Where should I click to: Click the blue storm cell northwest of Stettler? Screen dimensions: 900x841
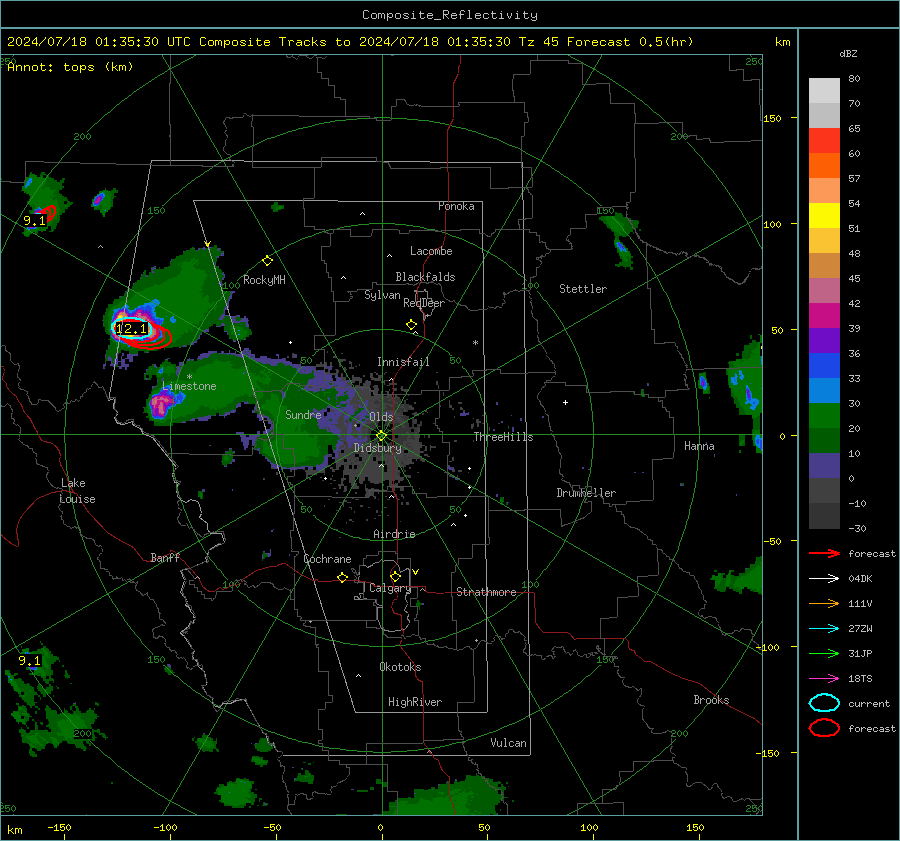pos(620,247)
